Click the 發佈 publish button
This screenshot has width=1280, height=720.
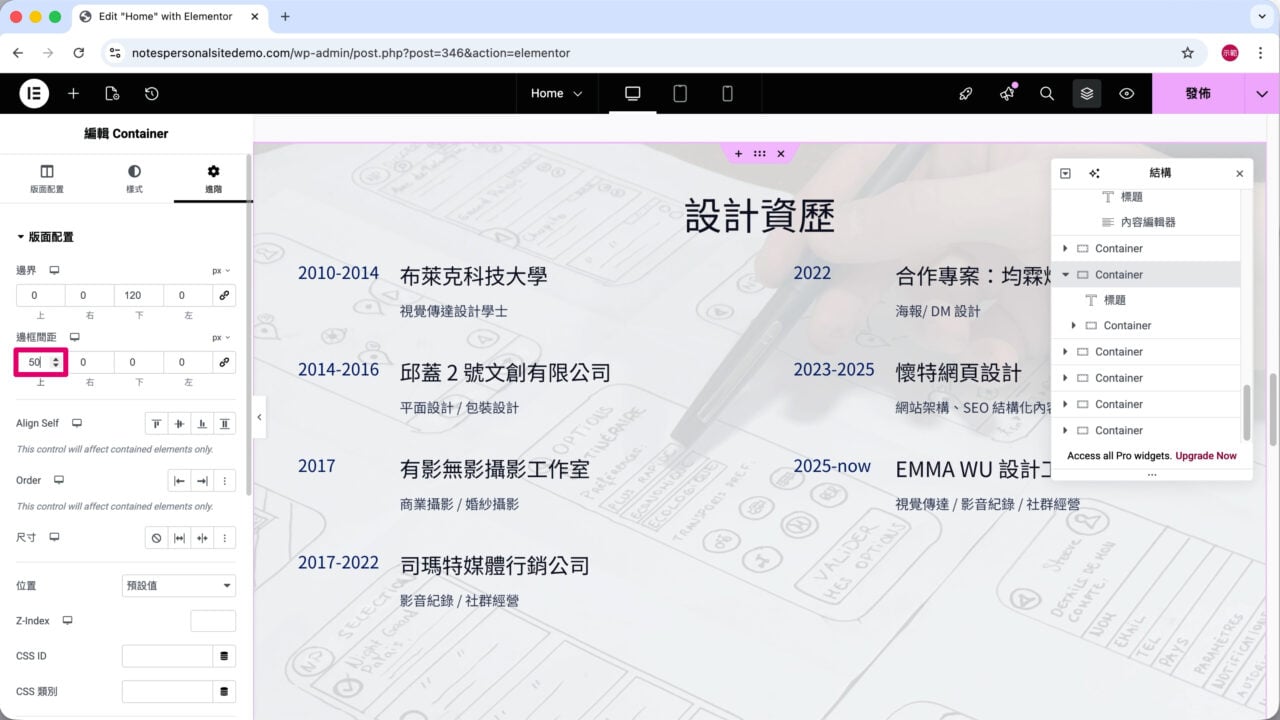click(x=1198, y=93)
